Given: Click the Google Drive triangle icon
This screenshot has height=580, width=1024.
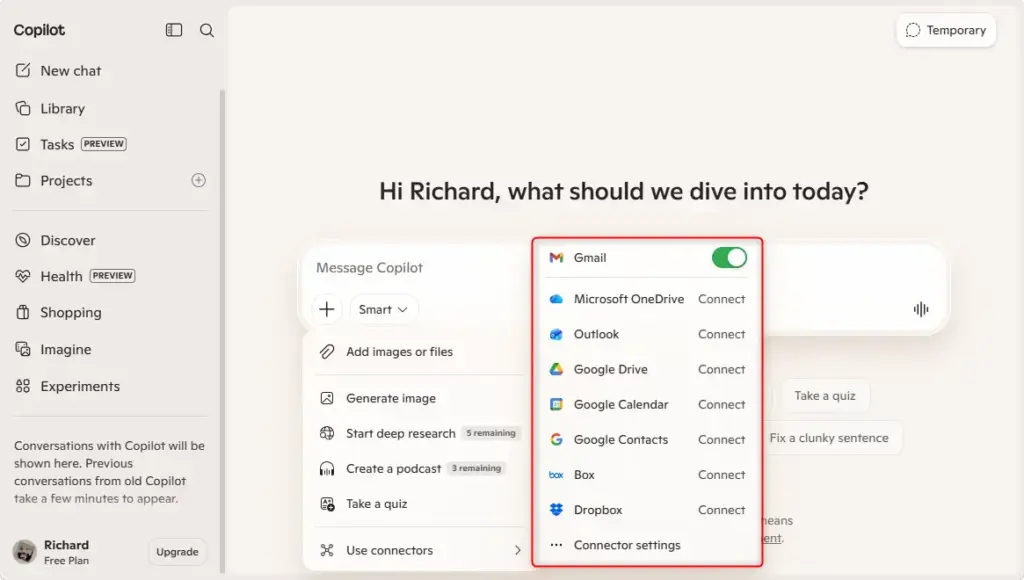Looking at the screenshot, I should (556, 369).
